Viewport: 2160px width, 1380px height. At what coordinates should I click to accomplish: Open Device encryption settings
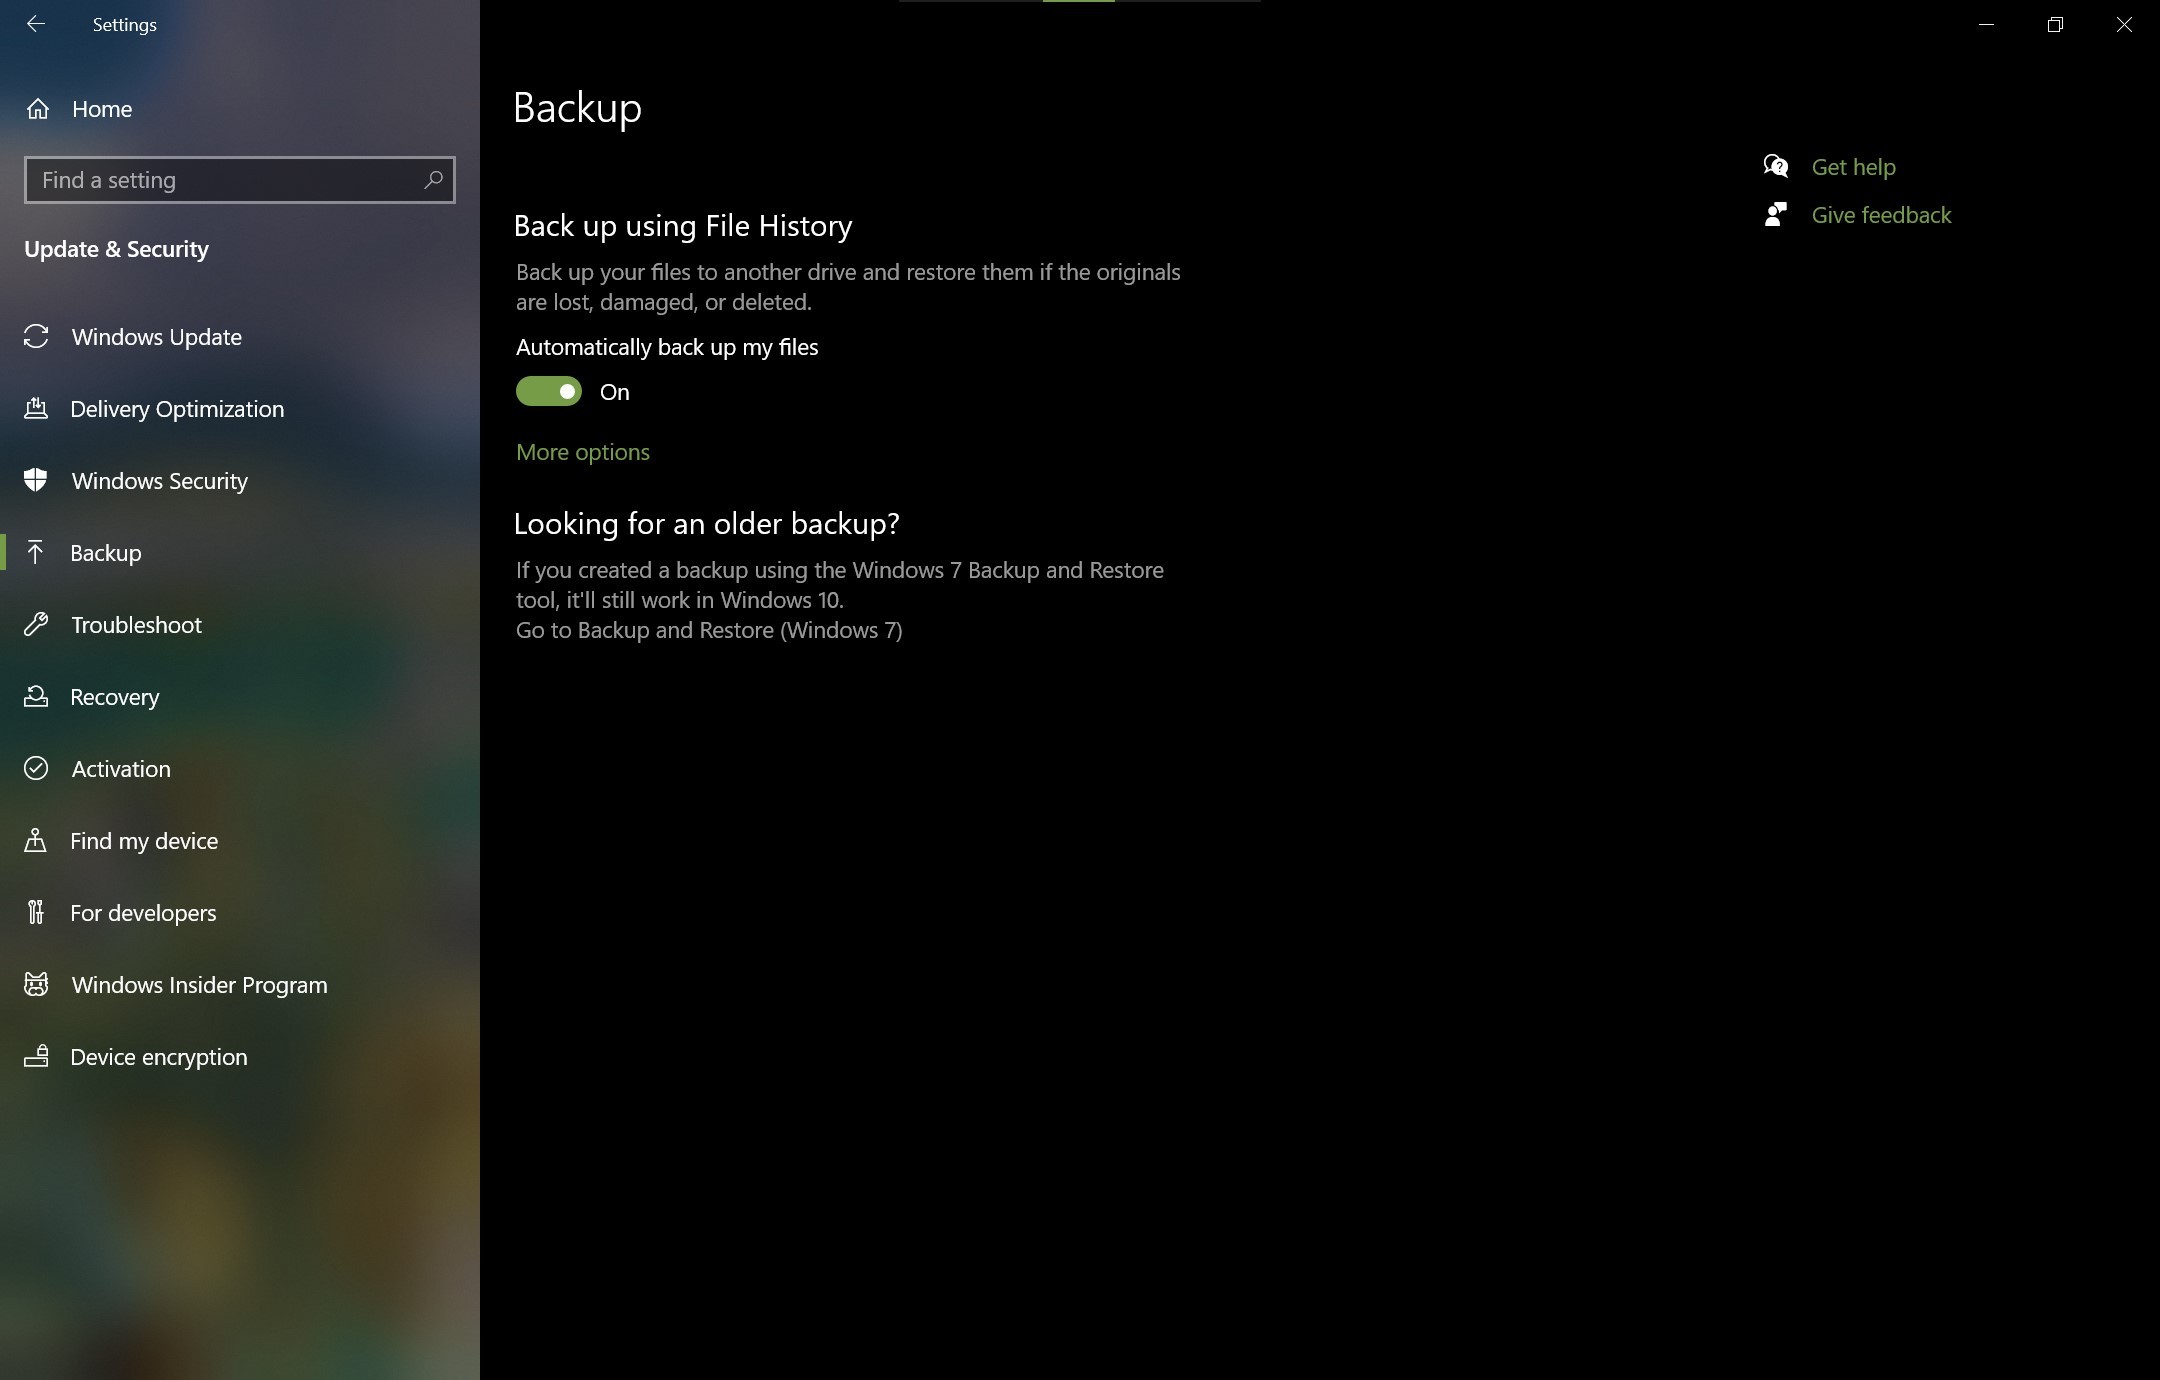[x=159, y=1057]
